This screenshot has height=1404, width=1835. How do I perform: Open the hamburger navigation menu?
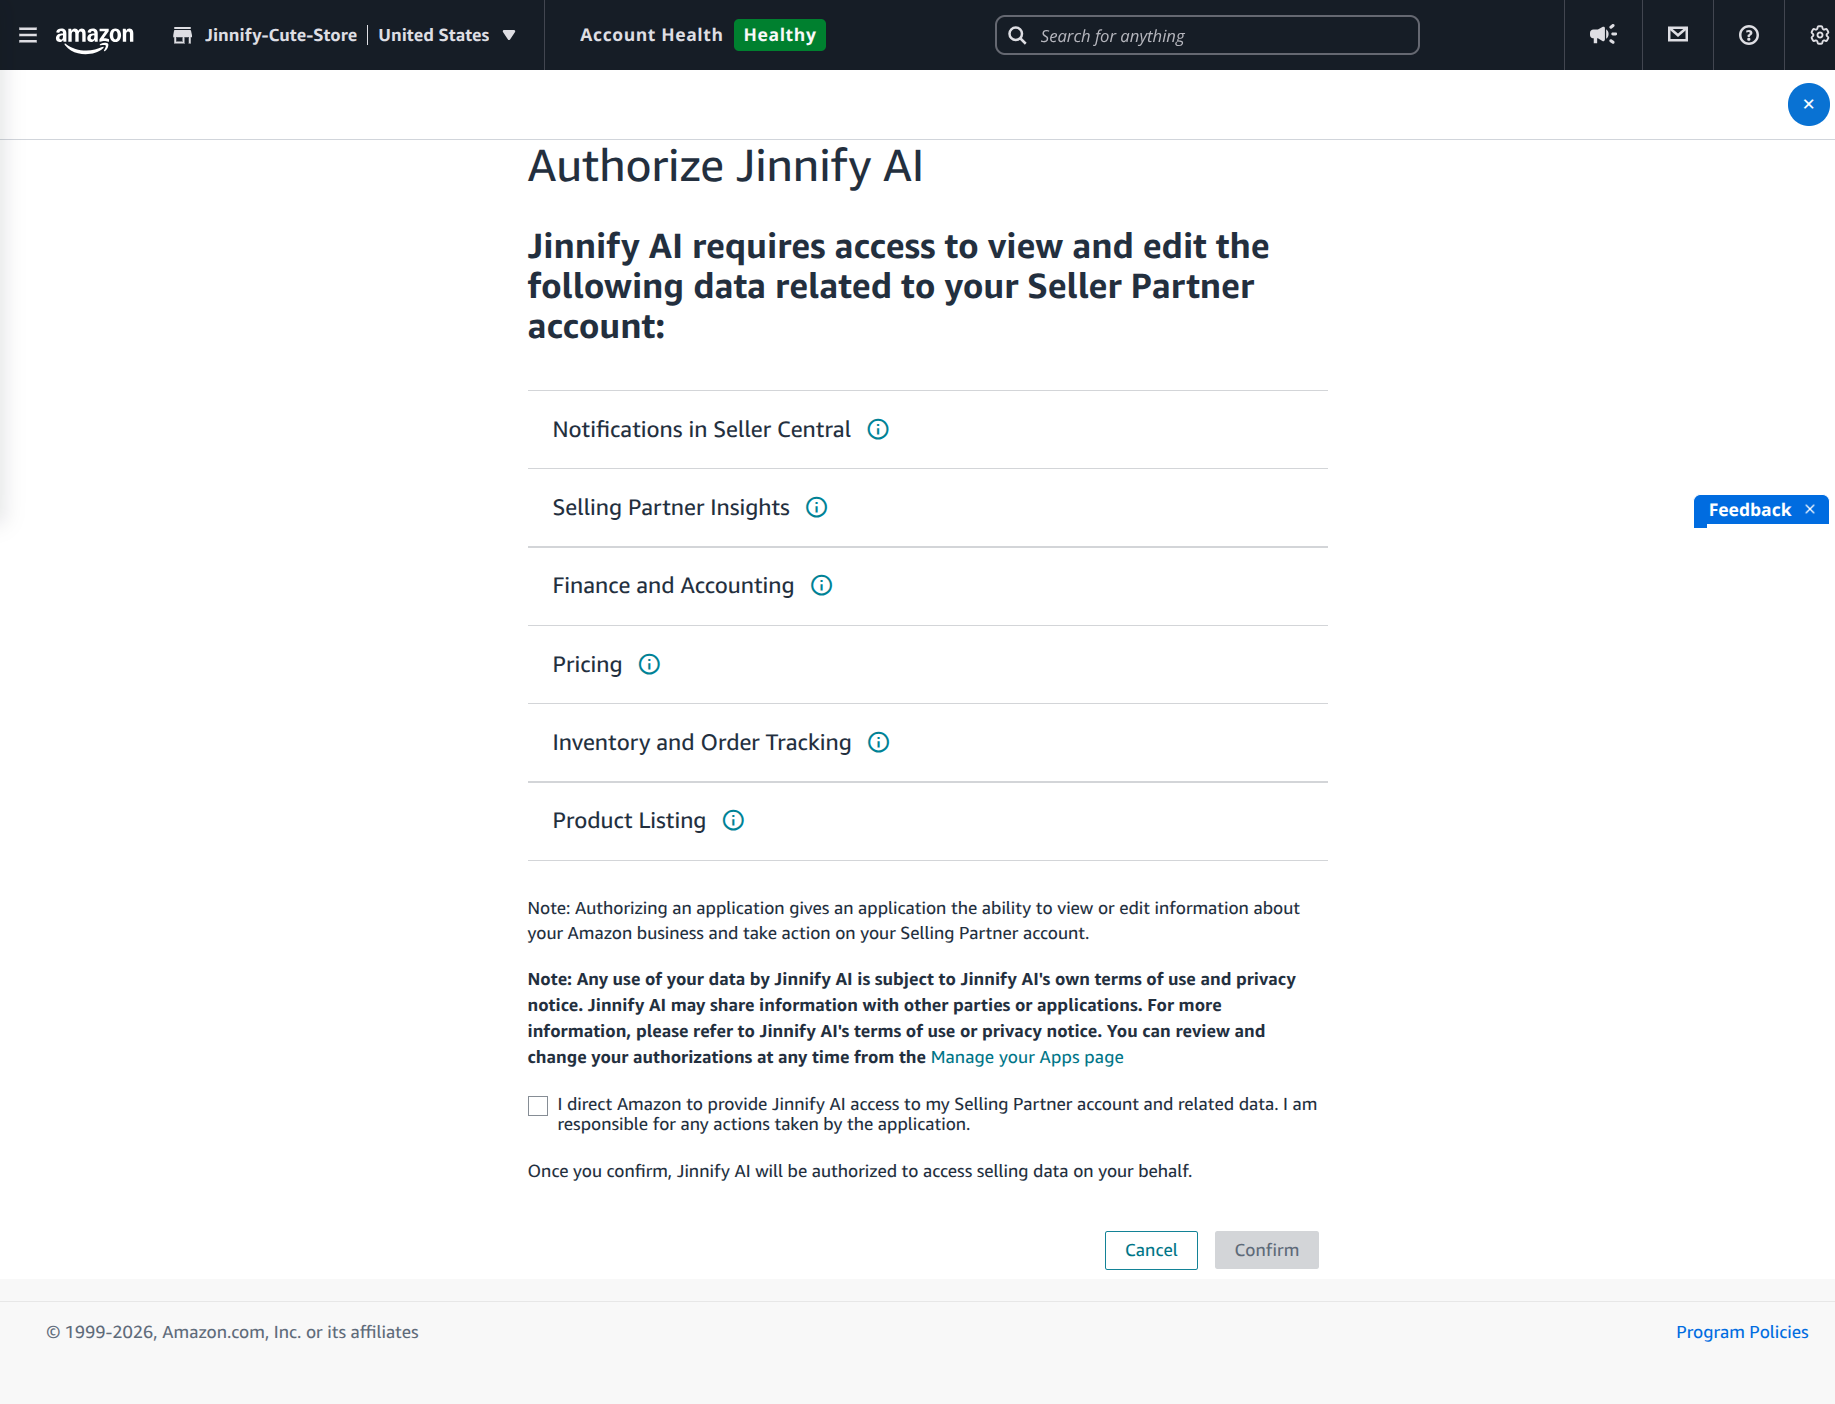28,35
